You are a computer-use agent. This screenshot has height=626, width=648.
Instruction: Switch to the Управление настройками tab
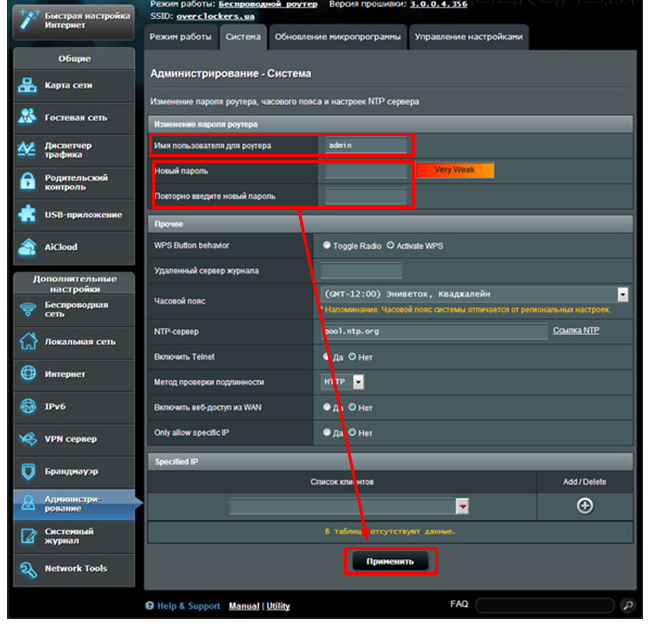point(469,37)
